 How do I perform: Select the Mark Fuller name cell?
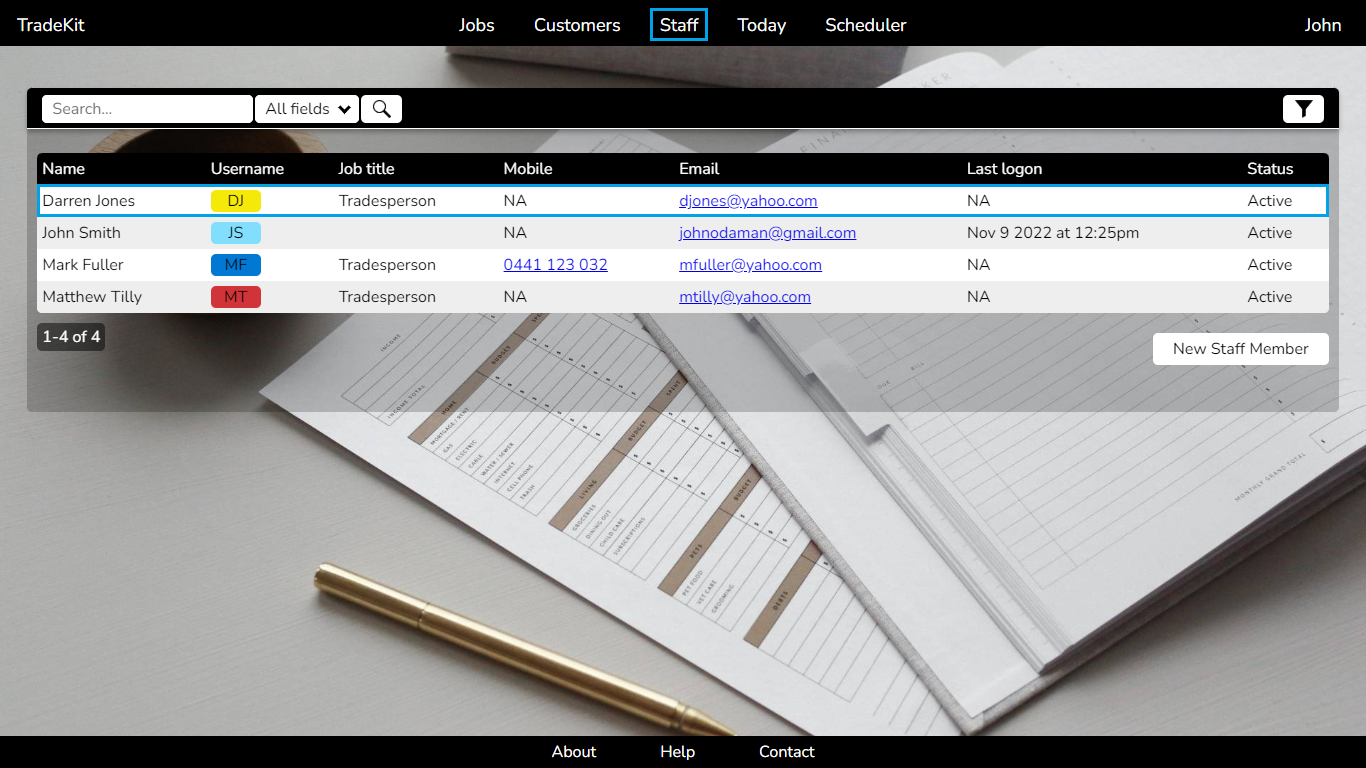pos(83,265)
